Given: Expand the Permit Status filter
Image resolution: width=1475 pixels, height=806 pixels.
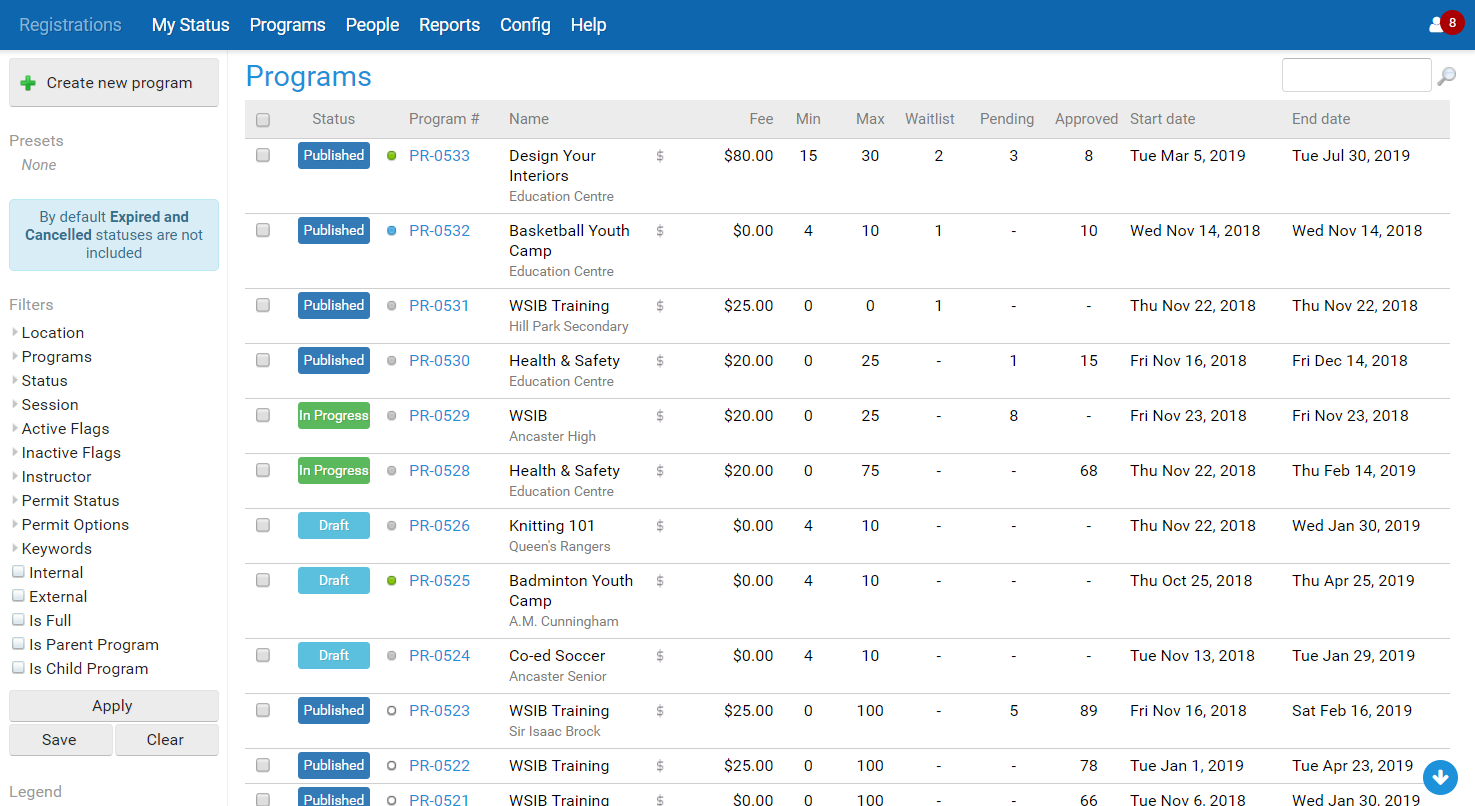Looking at the screenshot, I should point(65,501).
